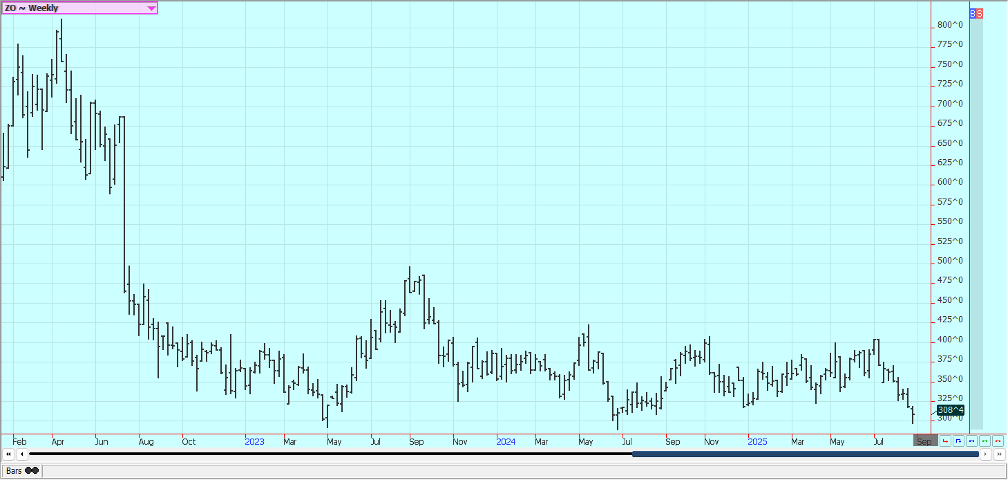The image size is (1008, 480).
Task: Click the red line-style icon beside Sep
Action: point(945,441)
